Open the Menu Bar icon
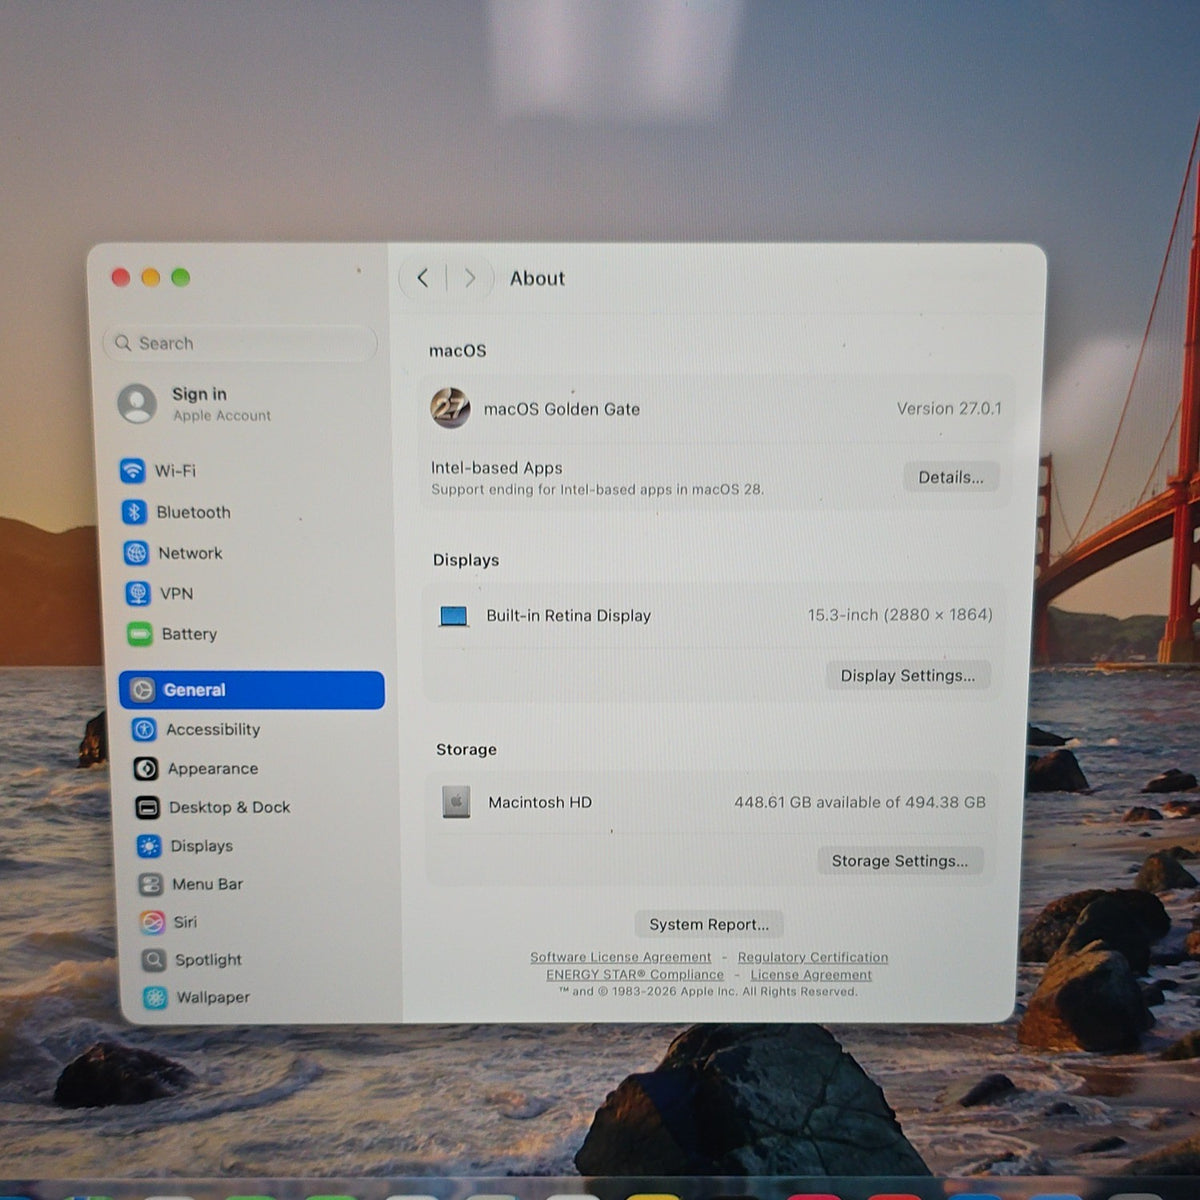Viewport: 1200px width, 1200px height. [151, 884]
